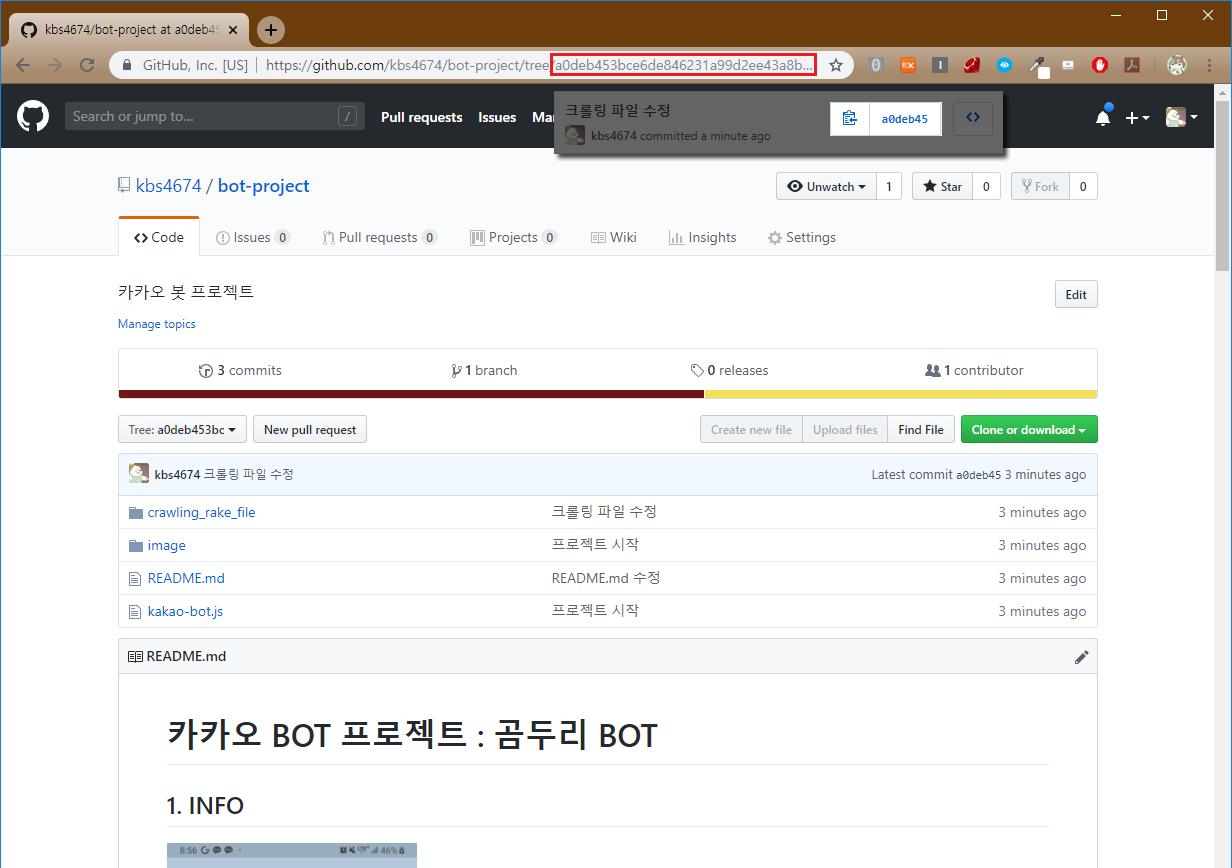Open the AdBlock red hand extension

pos(1099,65)
